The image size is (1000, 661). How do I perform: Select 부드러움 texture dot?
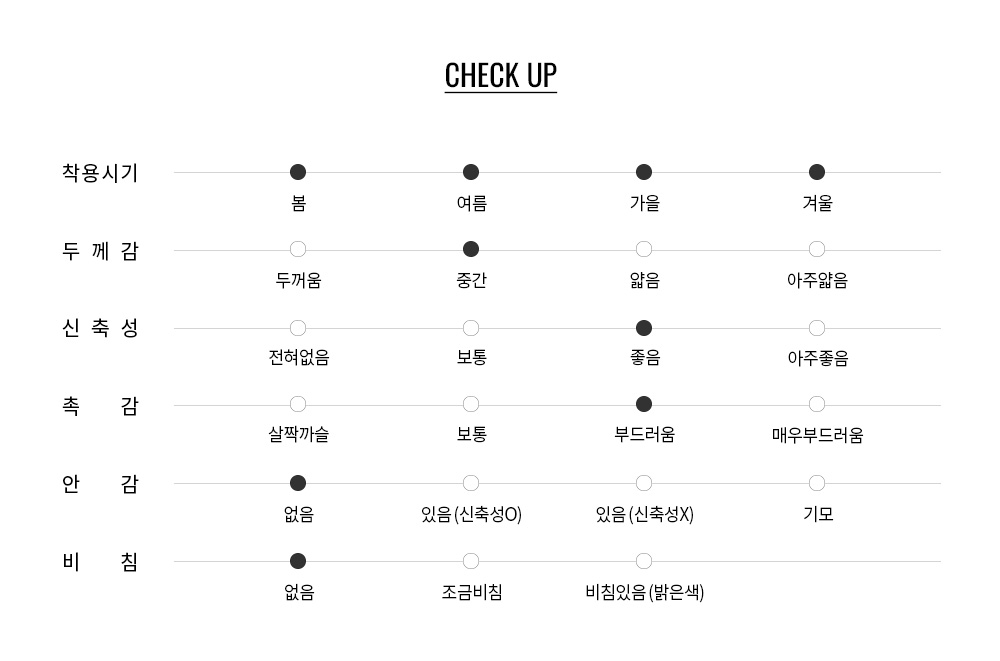644,404
